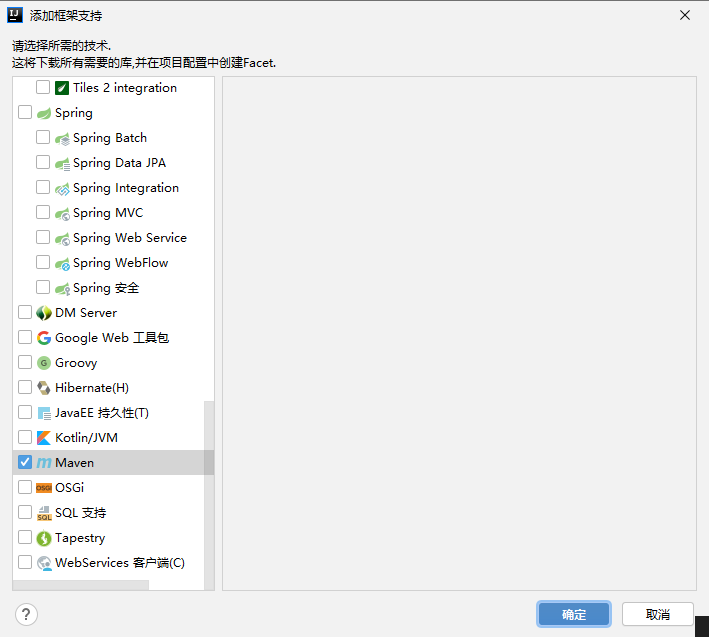
Task: Tick the Spring Batch checkbox
Action: [43, 137]
